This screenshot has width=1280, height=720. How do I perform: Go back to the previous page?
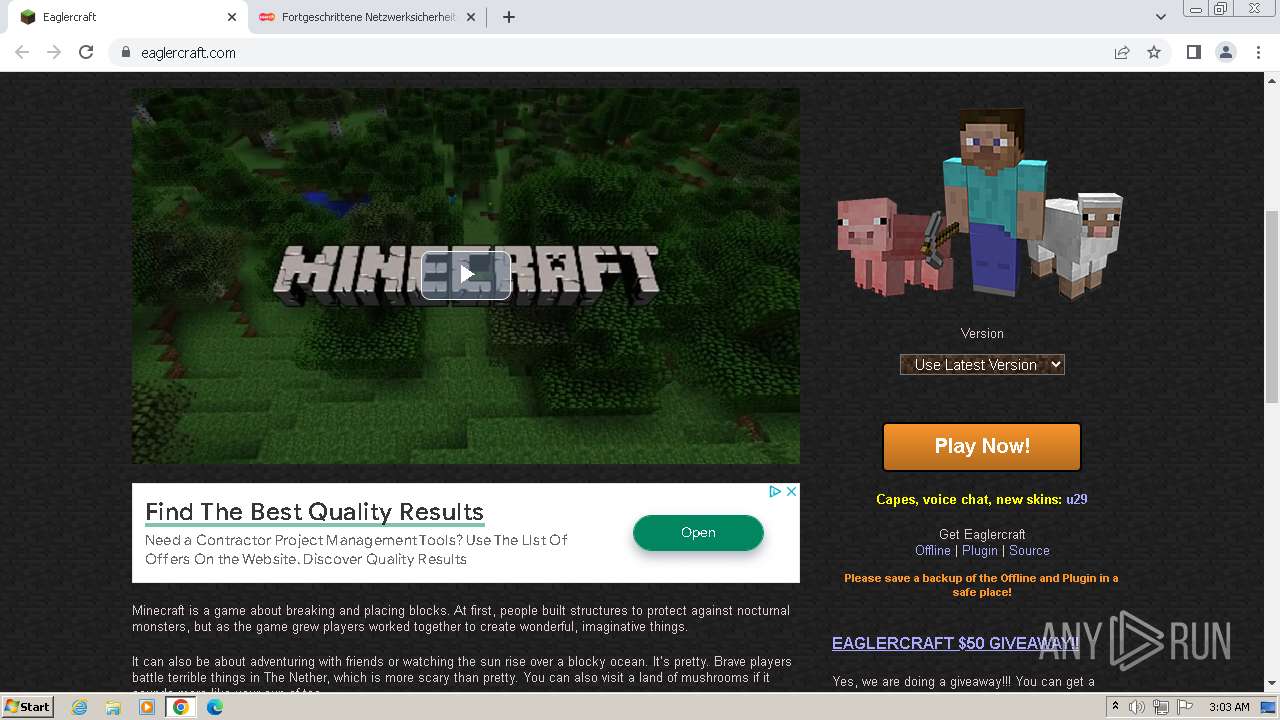coord(22,52)
